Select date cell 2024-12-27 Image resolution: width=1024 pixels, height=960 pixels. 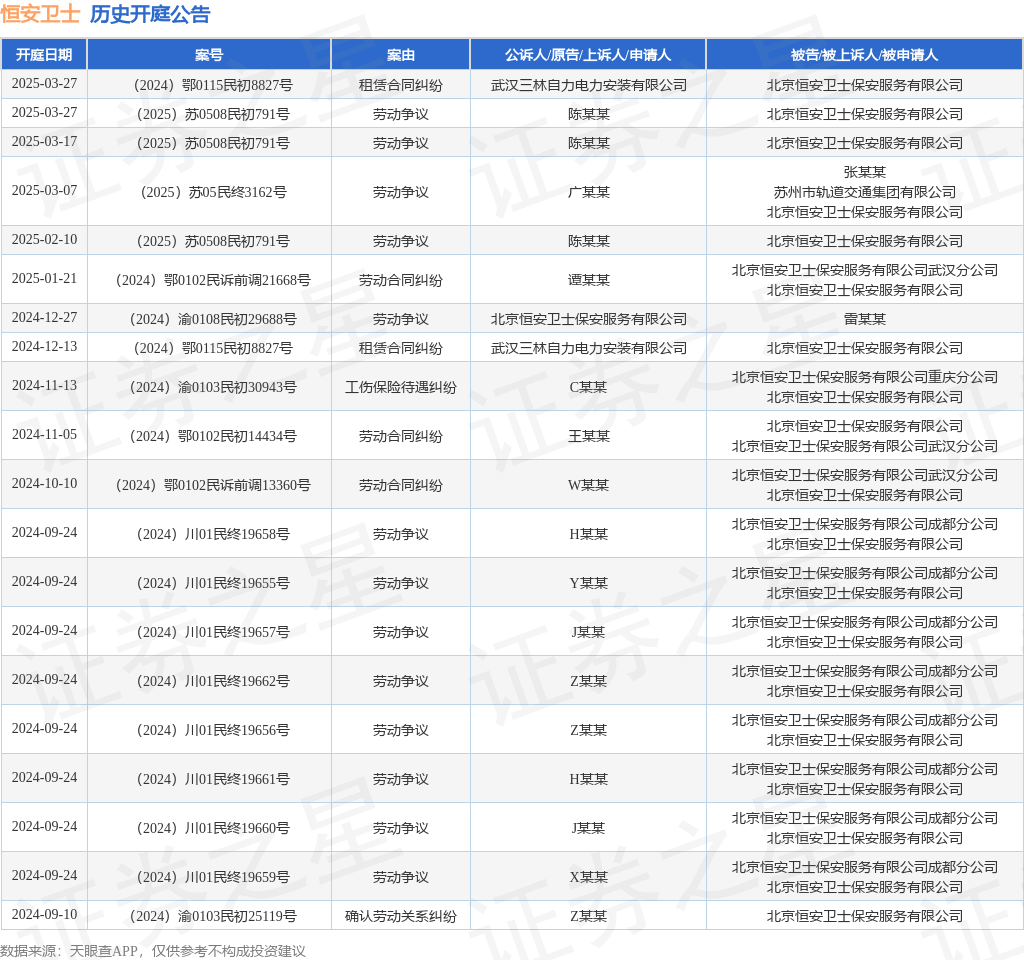pos(44,318)
